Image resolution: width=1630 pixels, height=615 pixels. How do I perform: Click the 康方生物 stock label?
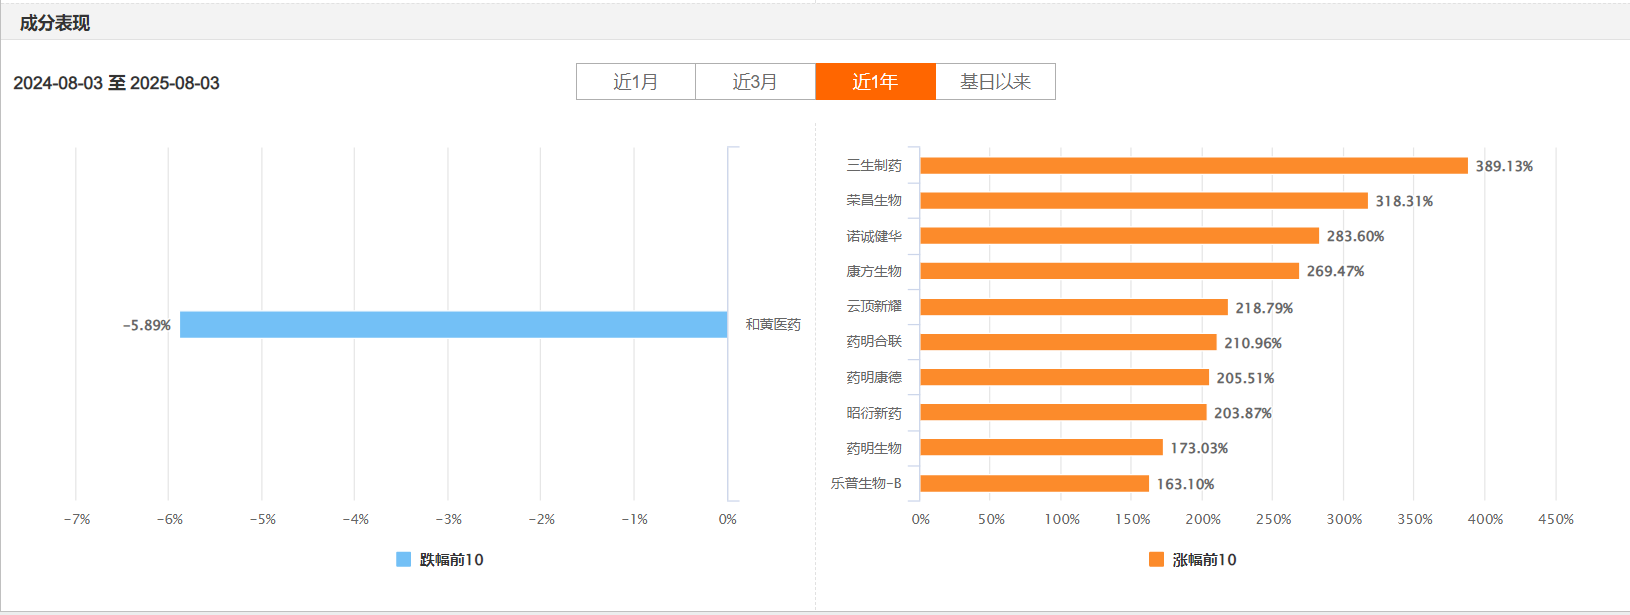874,271
